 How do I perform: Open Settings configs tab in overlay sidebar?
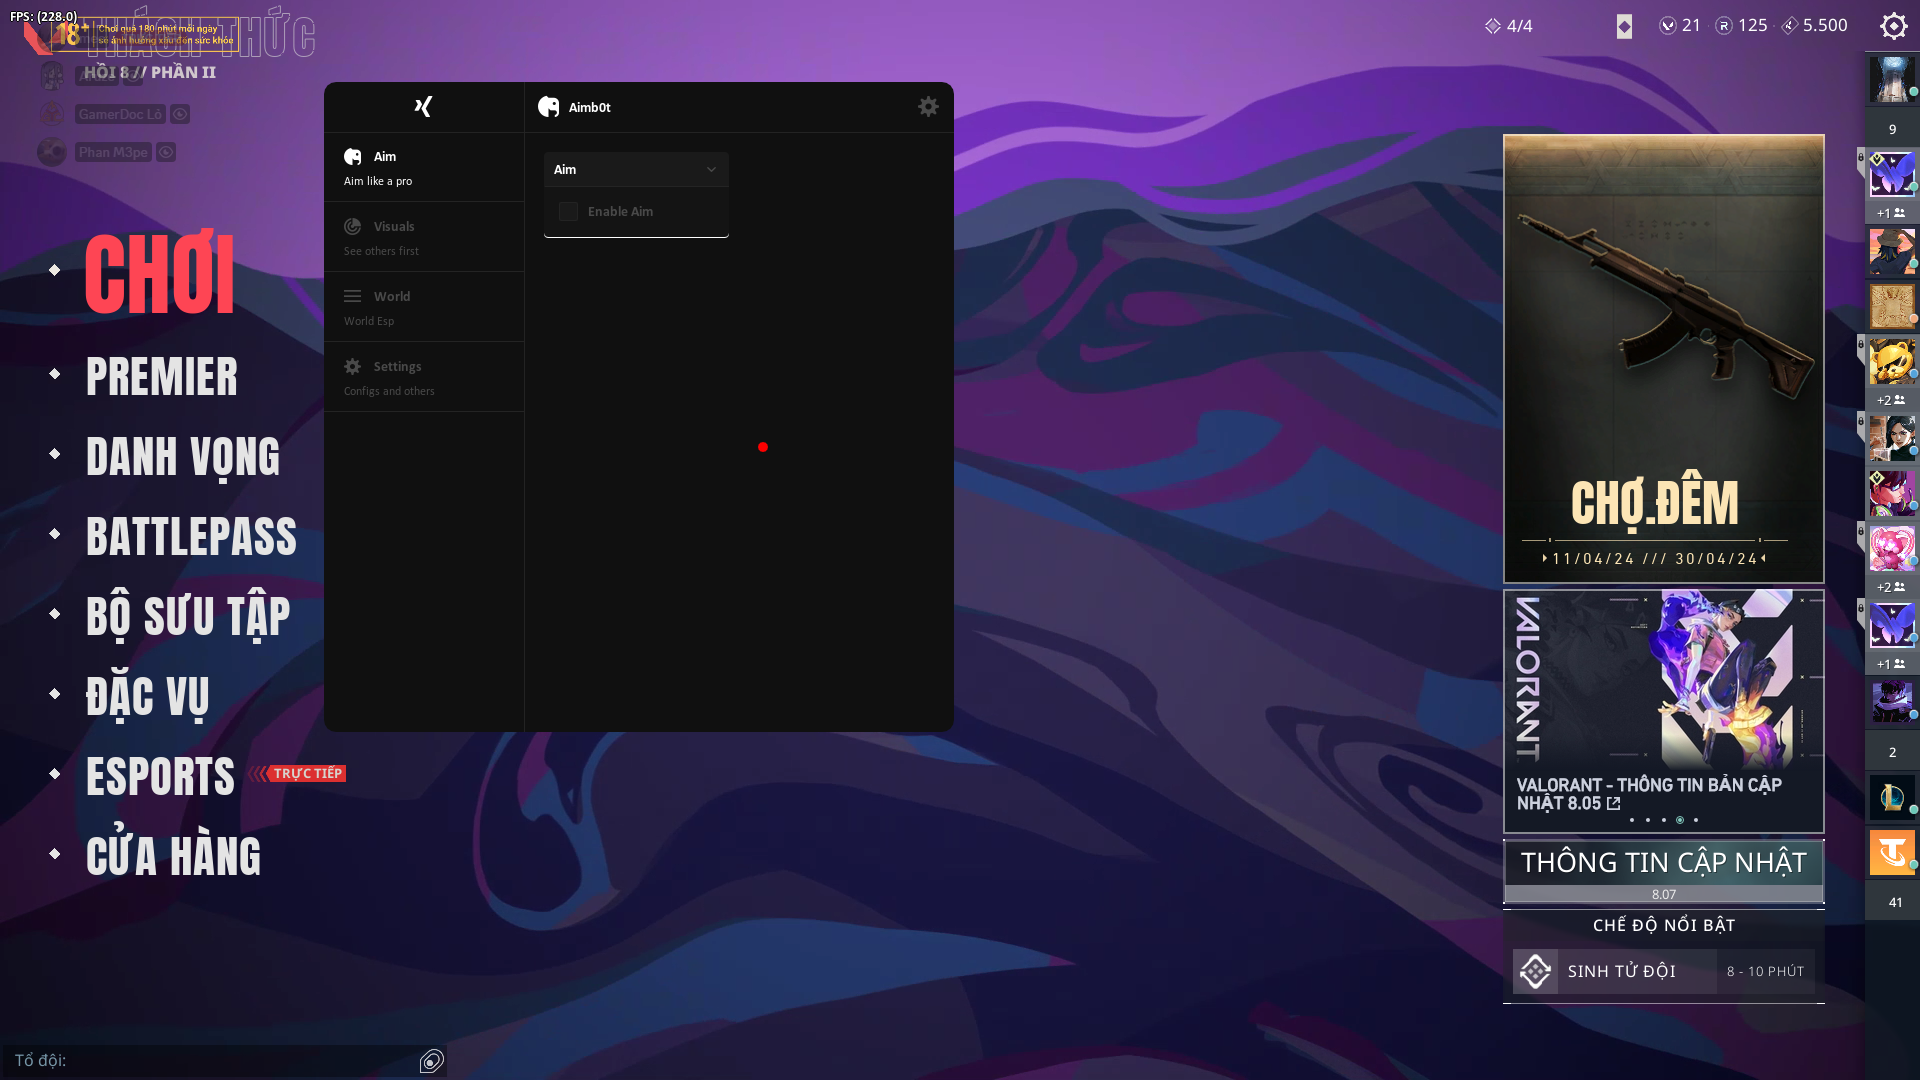click(x=424, y=377)
